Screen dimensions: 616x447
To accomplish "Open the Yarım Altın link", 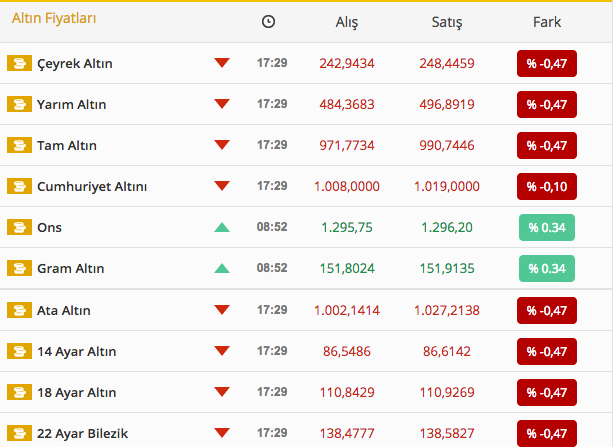I will 72,104.
